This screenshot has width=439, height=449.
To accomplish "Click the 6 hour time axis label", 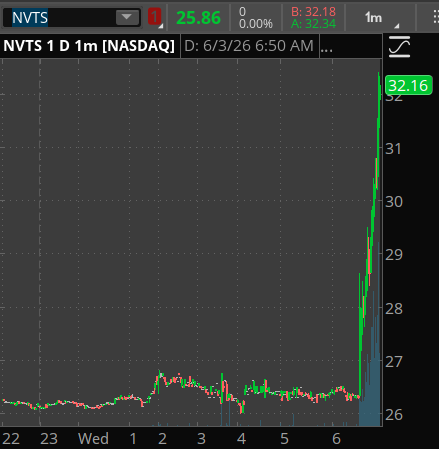I will (336, 439).
